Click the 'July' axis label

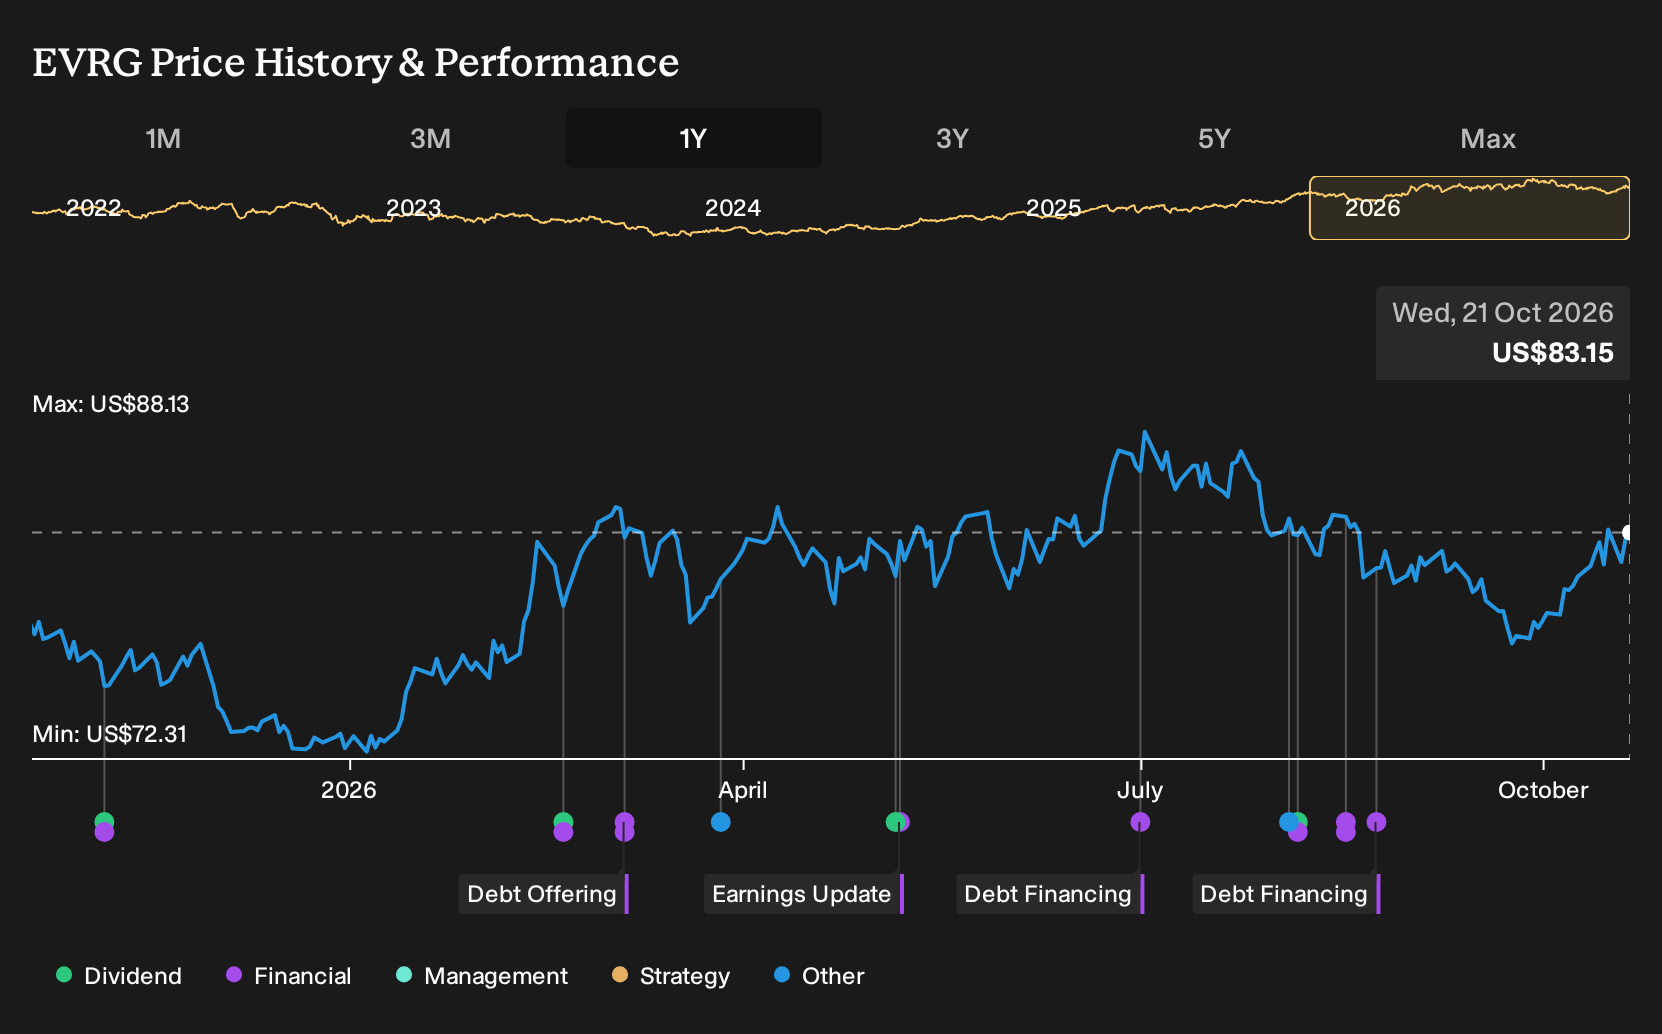[x=1140, y=790]
